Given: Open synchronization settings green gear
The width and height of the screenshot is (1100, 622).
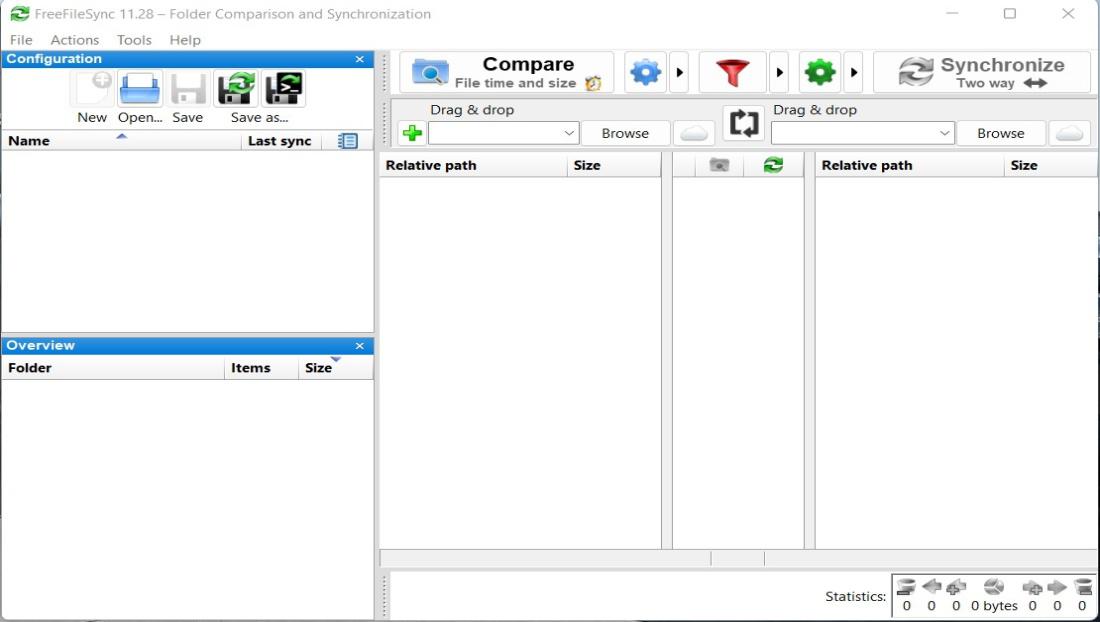Looking at the screenshot, I should [820, 72].
